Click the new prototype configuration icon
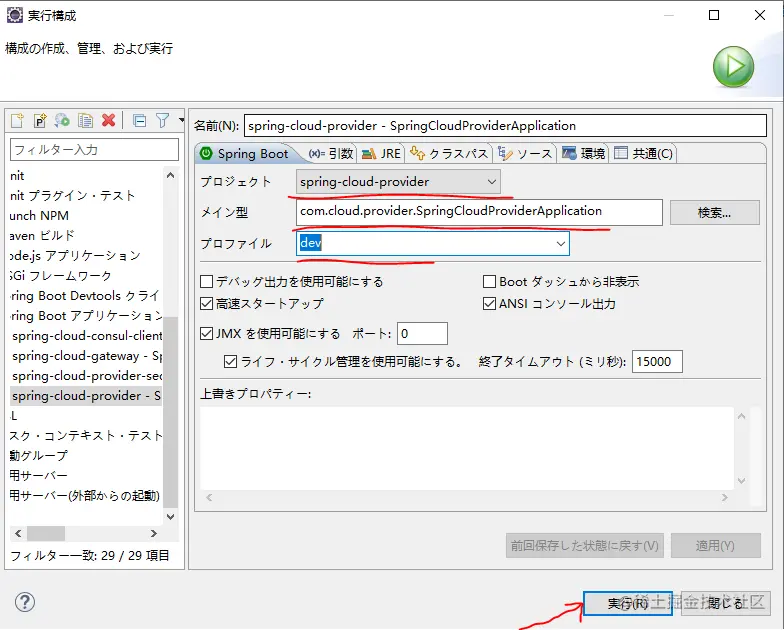 point(40,120)
